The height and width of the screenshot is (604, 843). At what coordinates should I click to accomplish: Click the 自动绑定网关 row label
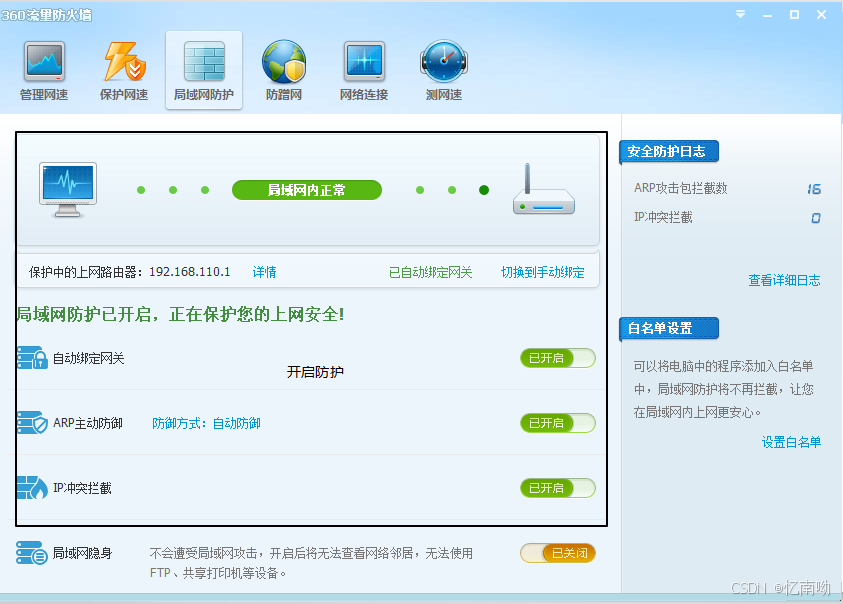89,358
